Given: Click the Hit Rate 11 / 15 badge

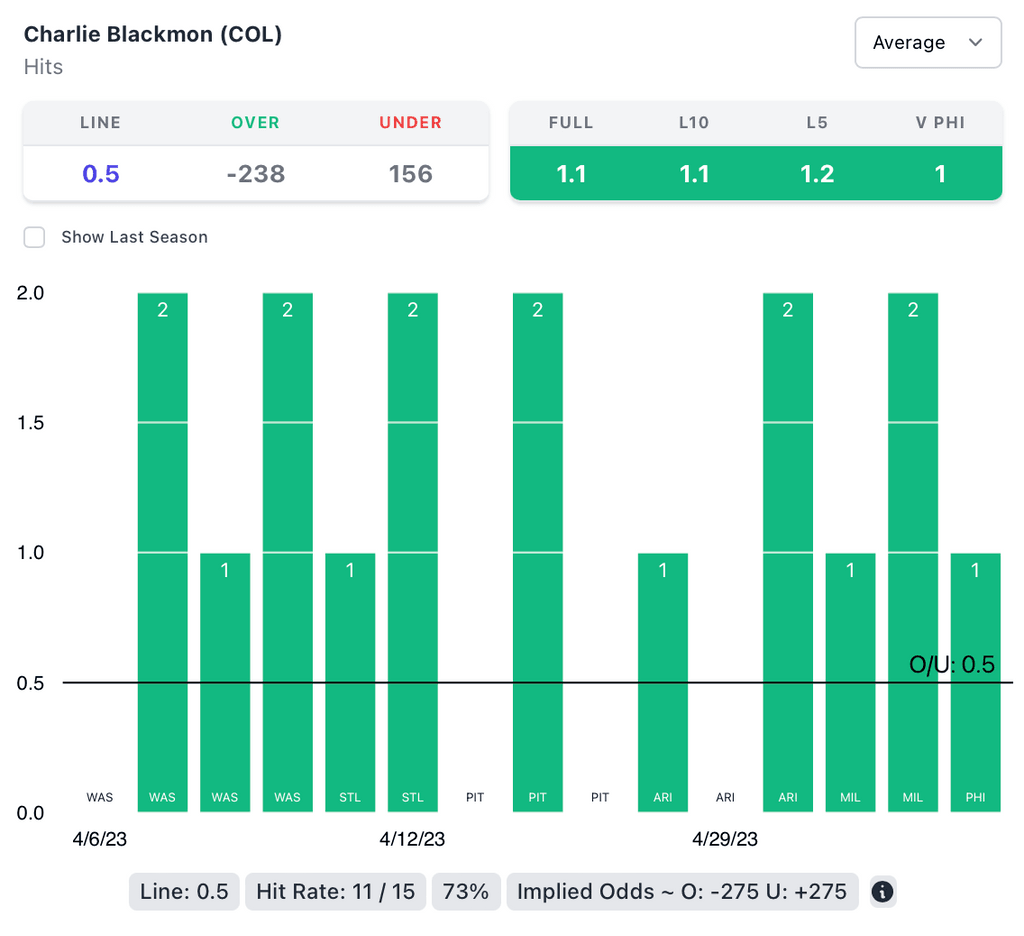Looking at the screenshot, I should tap(335, 891).
